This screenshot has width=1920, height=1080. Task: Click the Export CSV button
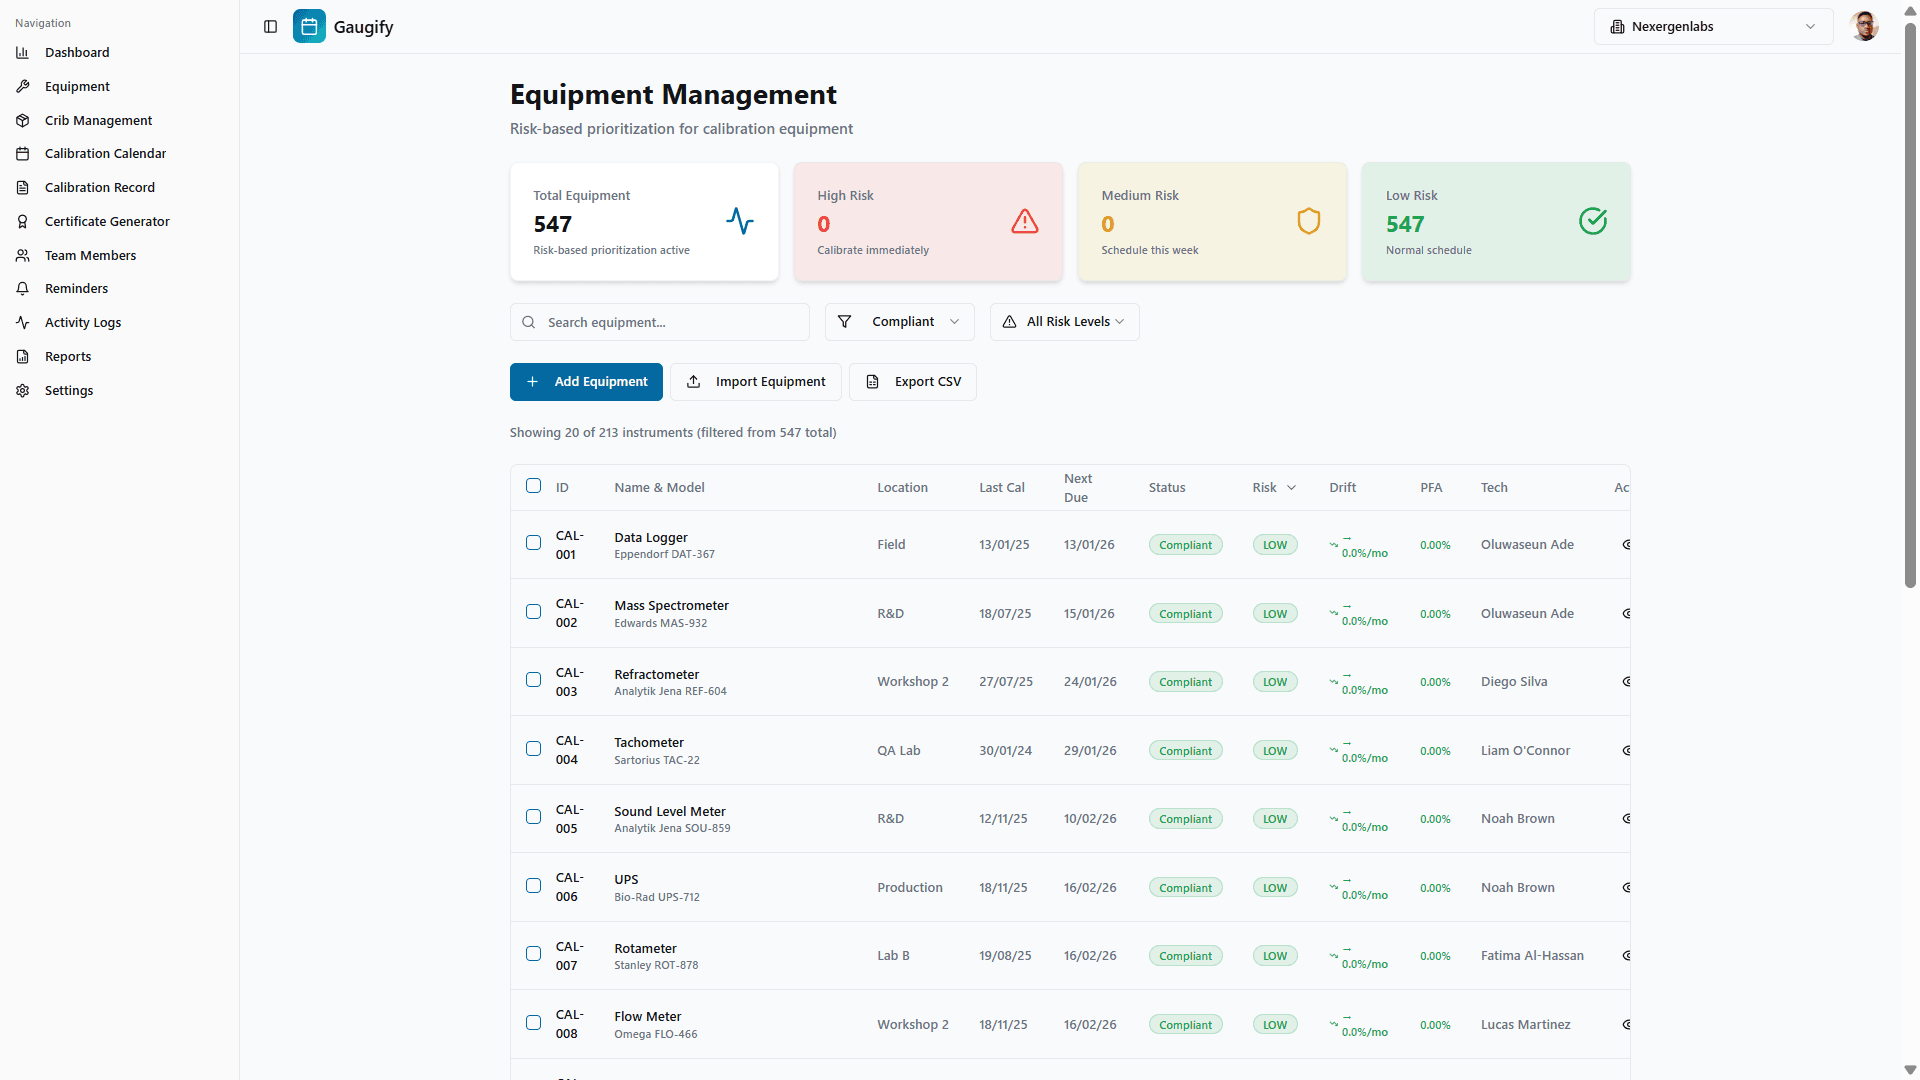tap(912, 382)
